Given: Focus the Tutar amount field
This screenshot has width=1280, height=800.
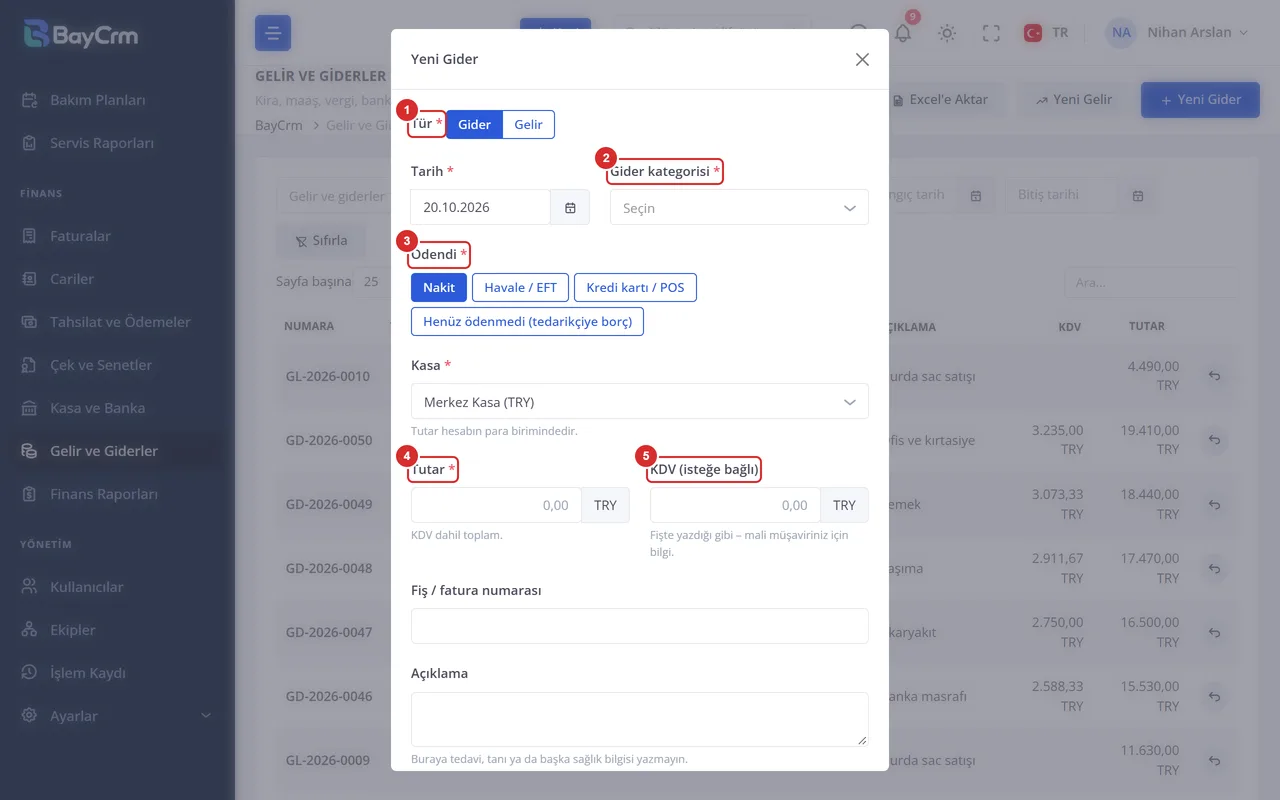Looking at the screenshot, I should (496, 505).
